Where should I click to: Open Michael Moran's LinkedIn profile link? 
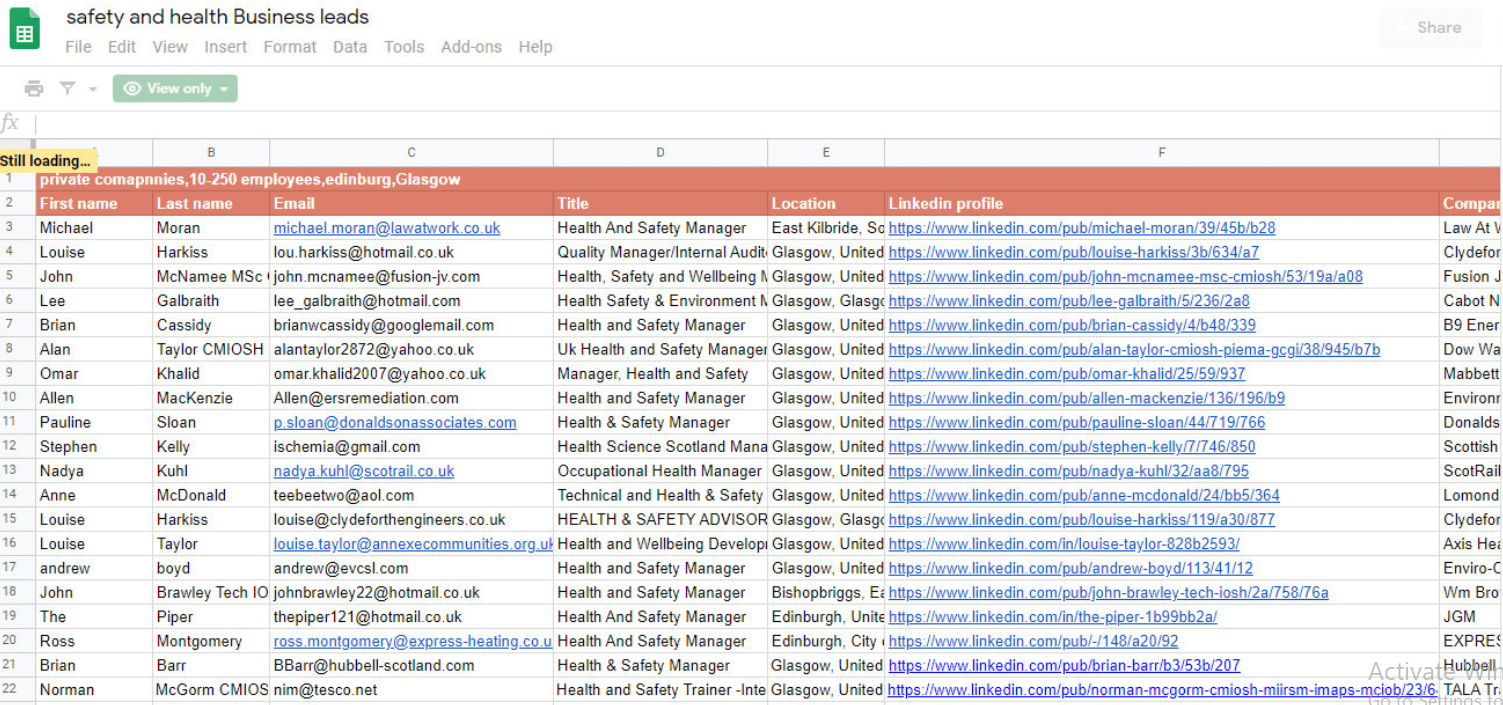(x=1081, y=228)
